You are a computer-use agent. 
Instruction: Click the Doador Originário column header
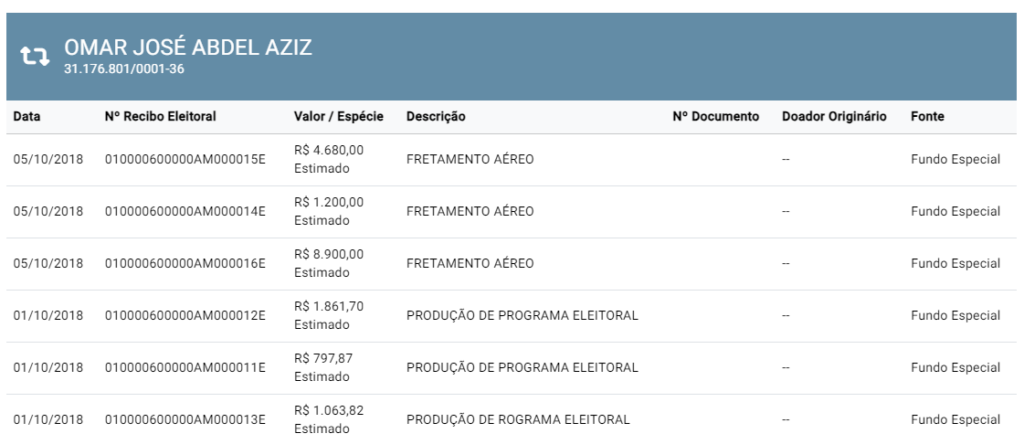pyautogui.click(x=834, y=117)
